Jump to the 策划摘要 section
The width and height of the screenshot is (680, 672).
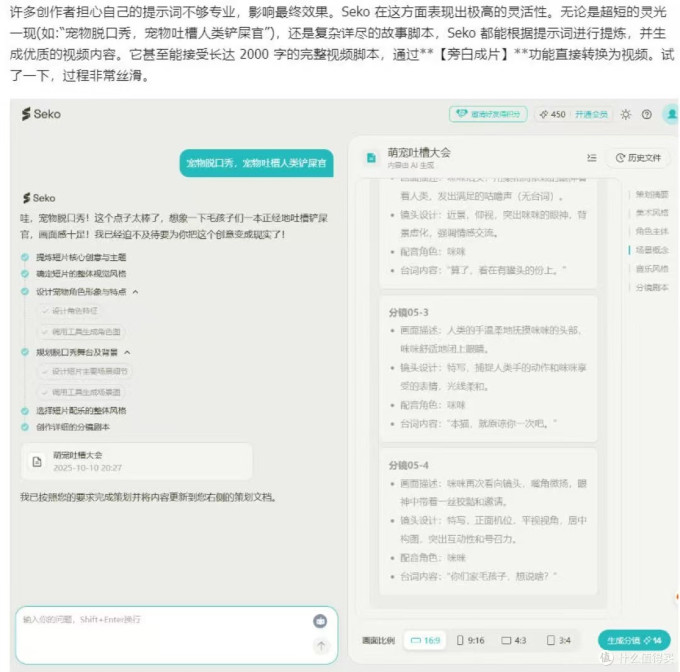coord(651,194)
